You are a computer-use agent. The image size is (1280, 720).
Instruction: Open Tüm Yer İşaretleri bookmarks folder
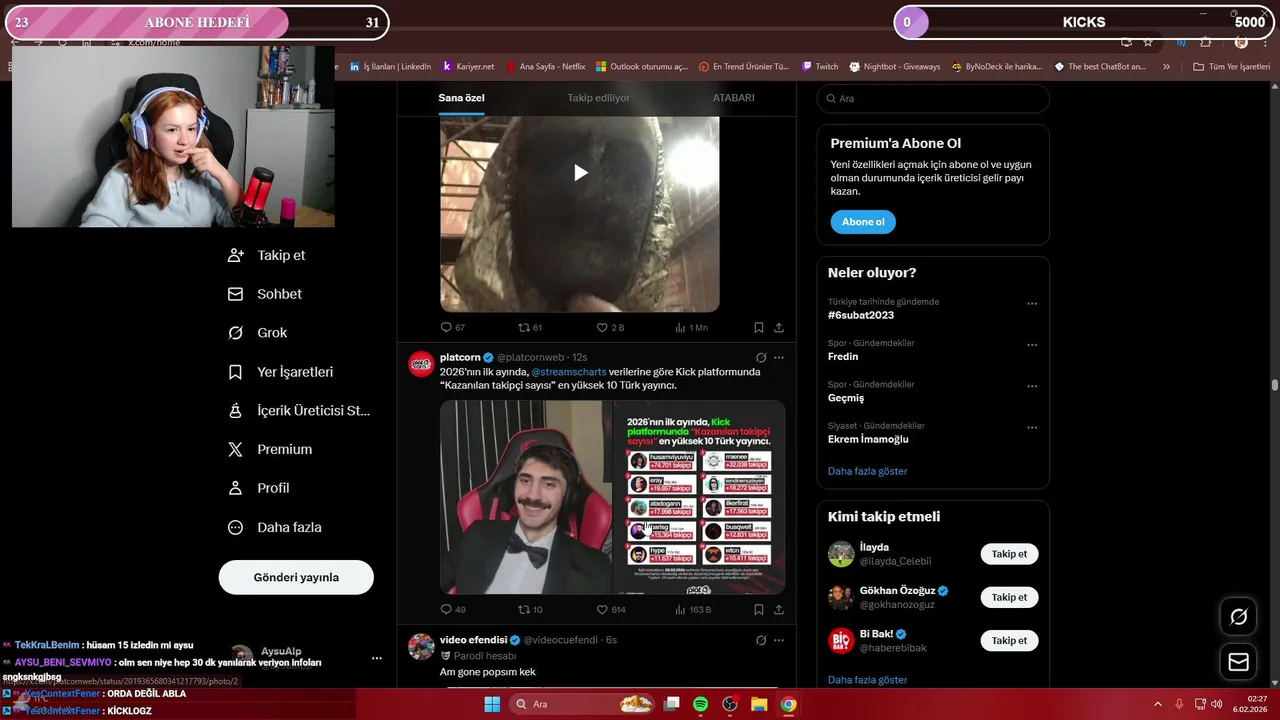pyautogui.click(x=1232, y=67)
